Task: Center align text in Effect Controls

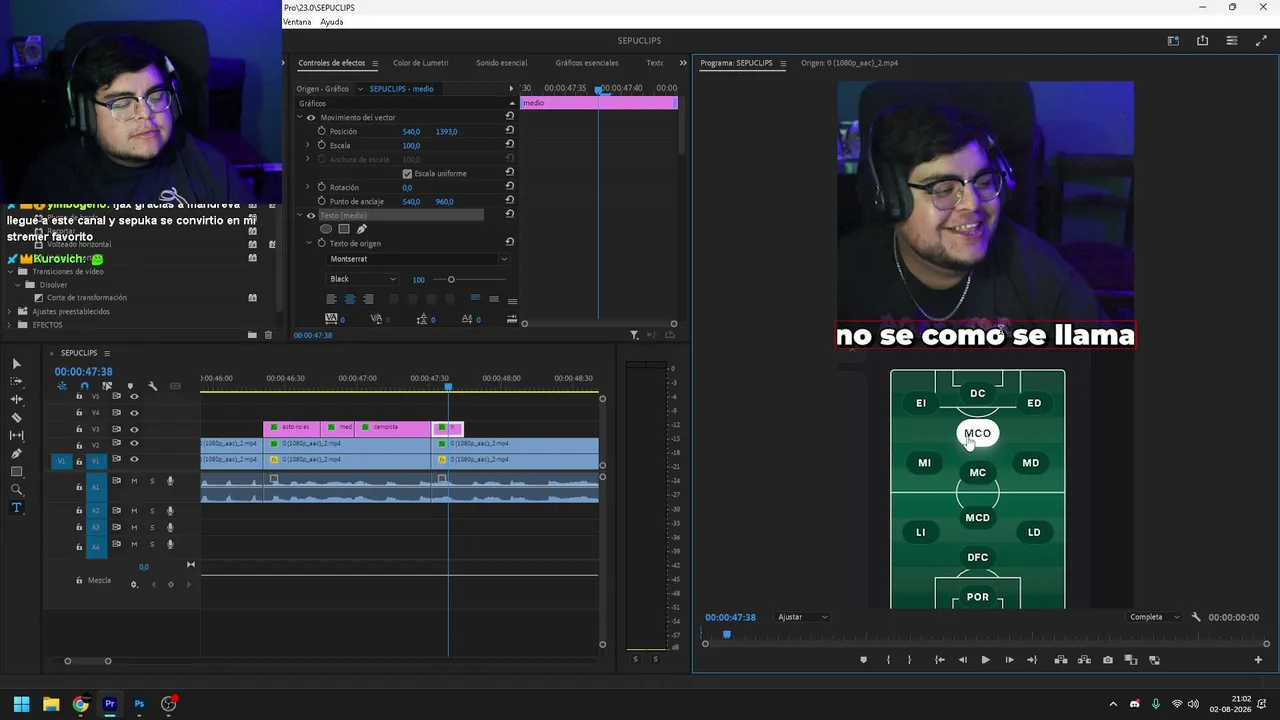Action: click(x=349, y=299)
